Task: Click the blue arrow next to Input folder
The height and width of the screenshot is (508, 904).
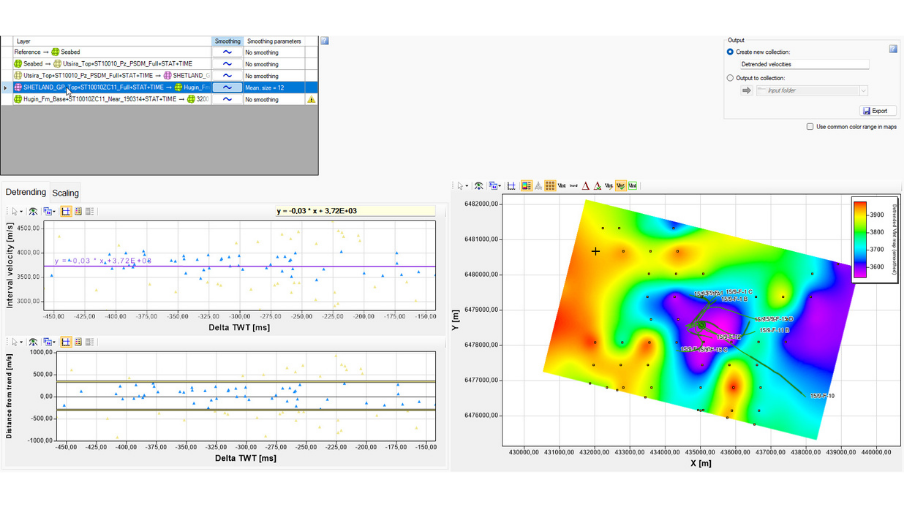Action: (x=746, y=91)
